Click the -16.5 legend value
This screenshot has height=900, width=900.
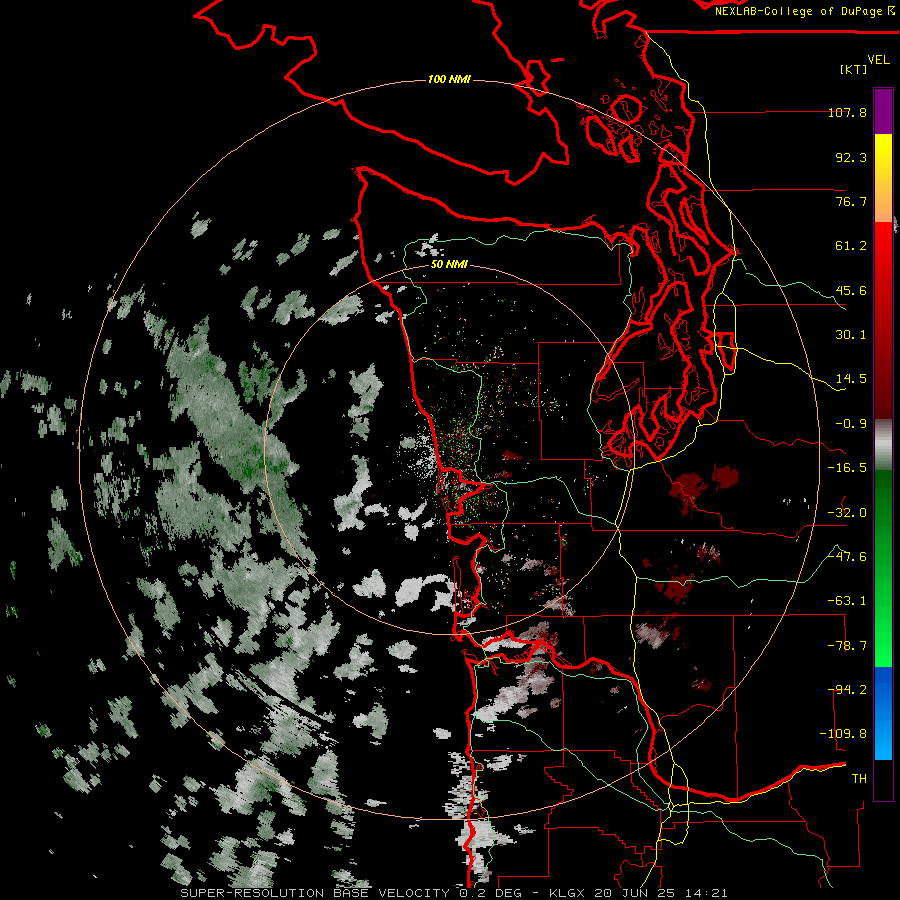[x=847, y=468]
